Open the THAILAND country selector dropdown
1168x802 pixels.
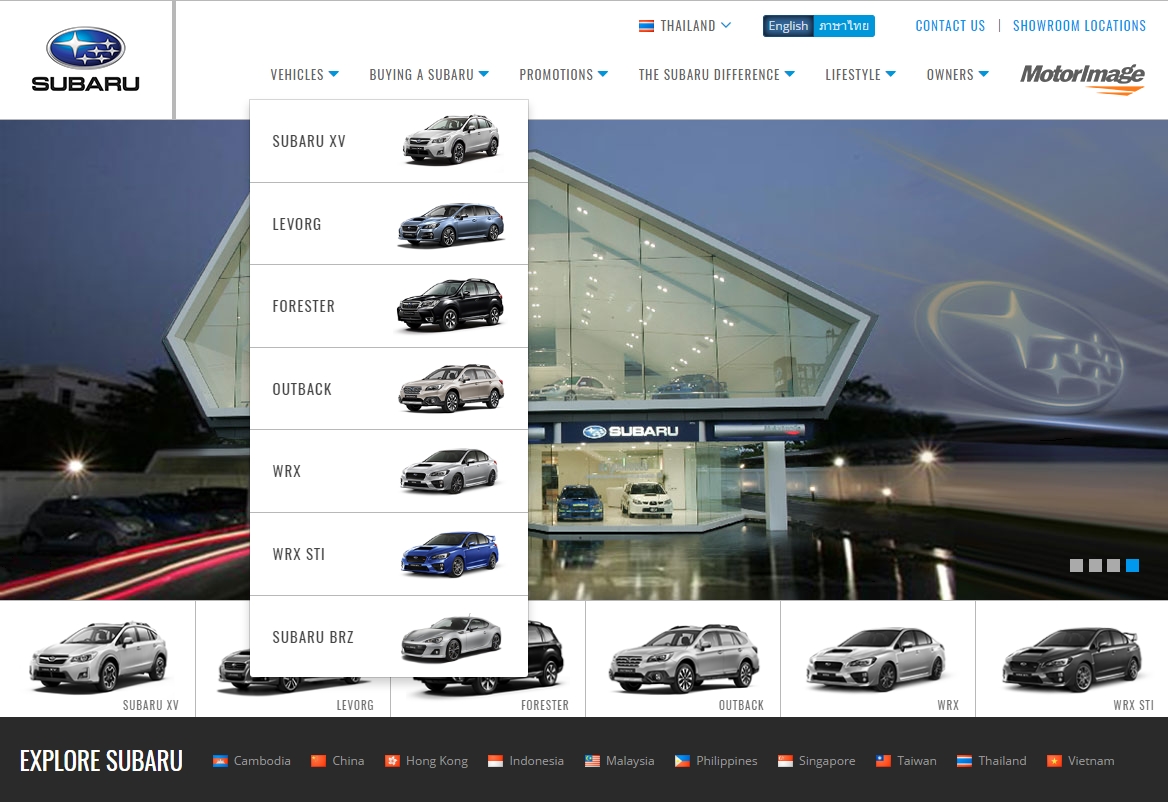click(685, 26)
